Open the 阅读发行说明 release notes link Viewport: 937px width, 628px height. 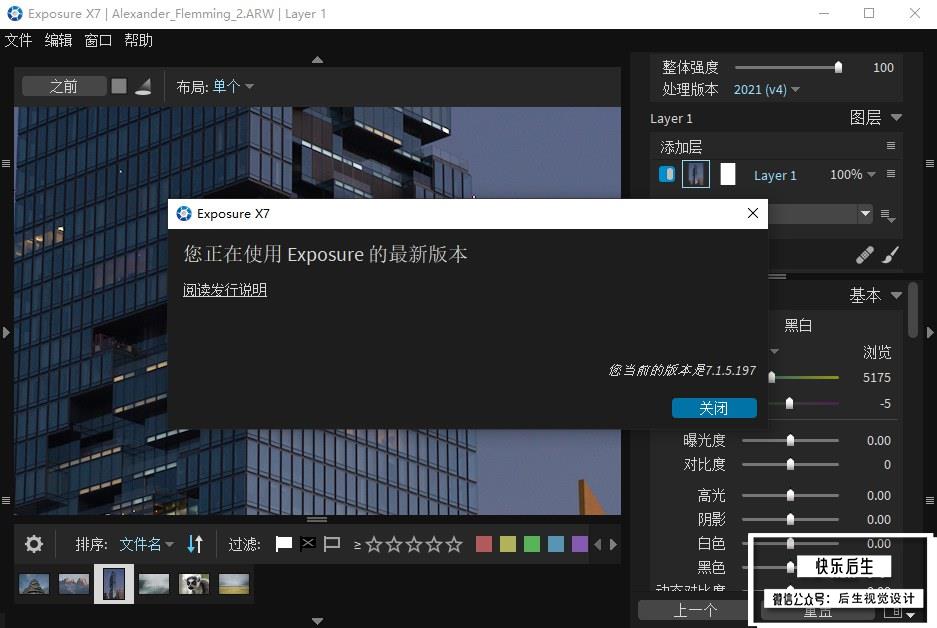pyautogui.click(x=225, y=290)
